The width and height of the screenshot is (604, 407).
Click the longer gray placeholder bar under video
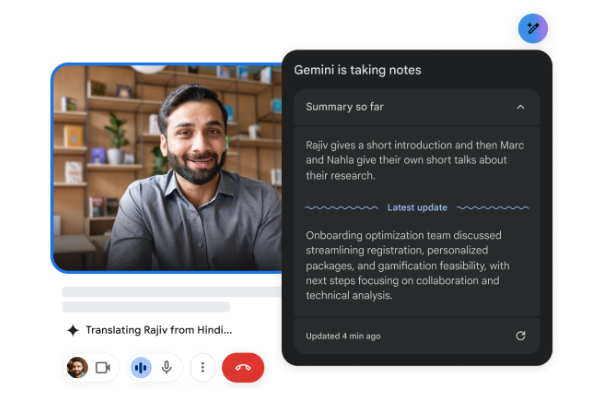(x=172, y=292)
